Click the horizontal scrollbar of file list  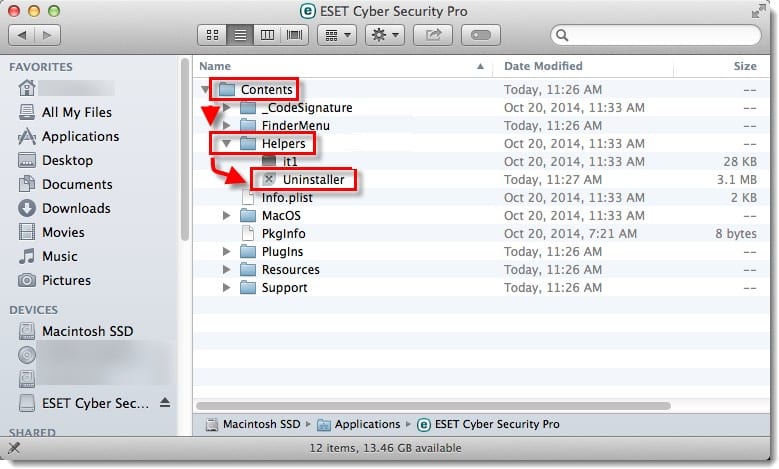pos(433,406)
